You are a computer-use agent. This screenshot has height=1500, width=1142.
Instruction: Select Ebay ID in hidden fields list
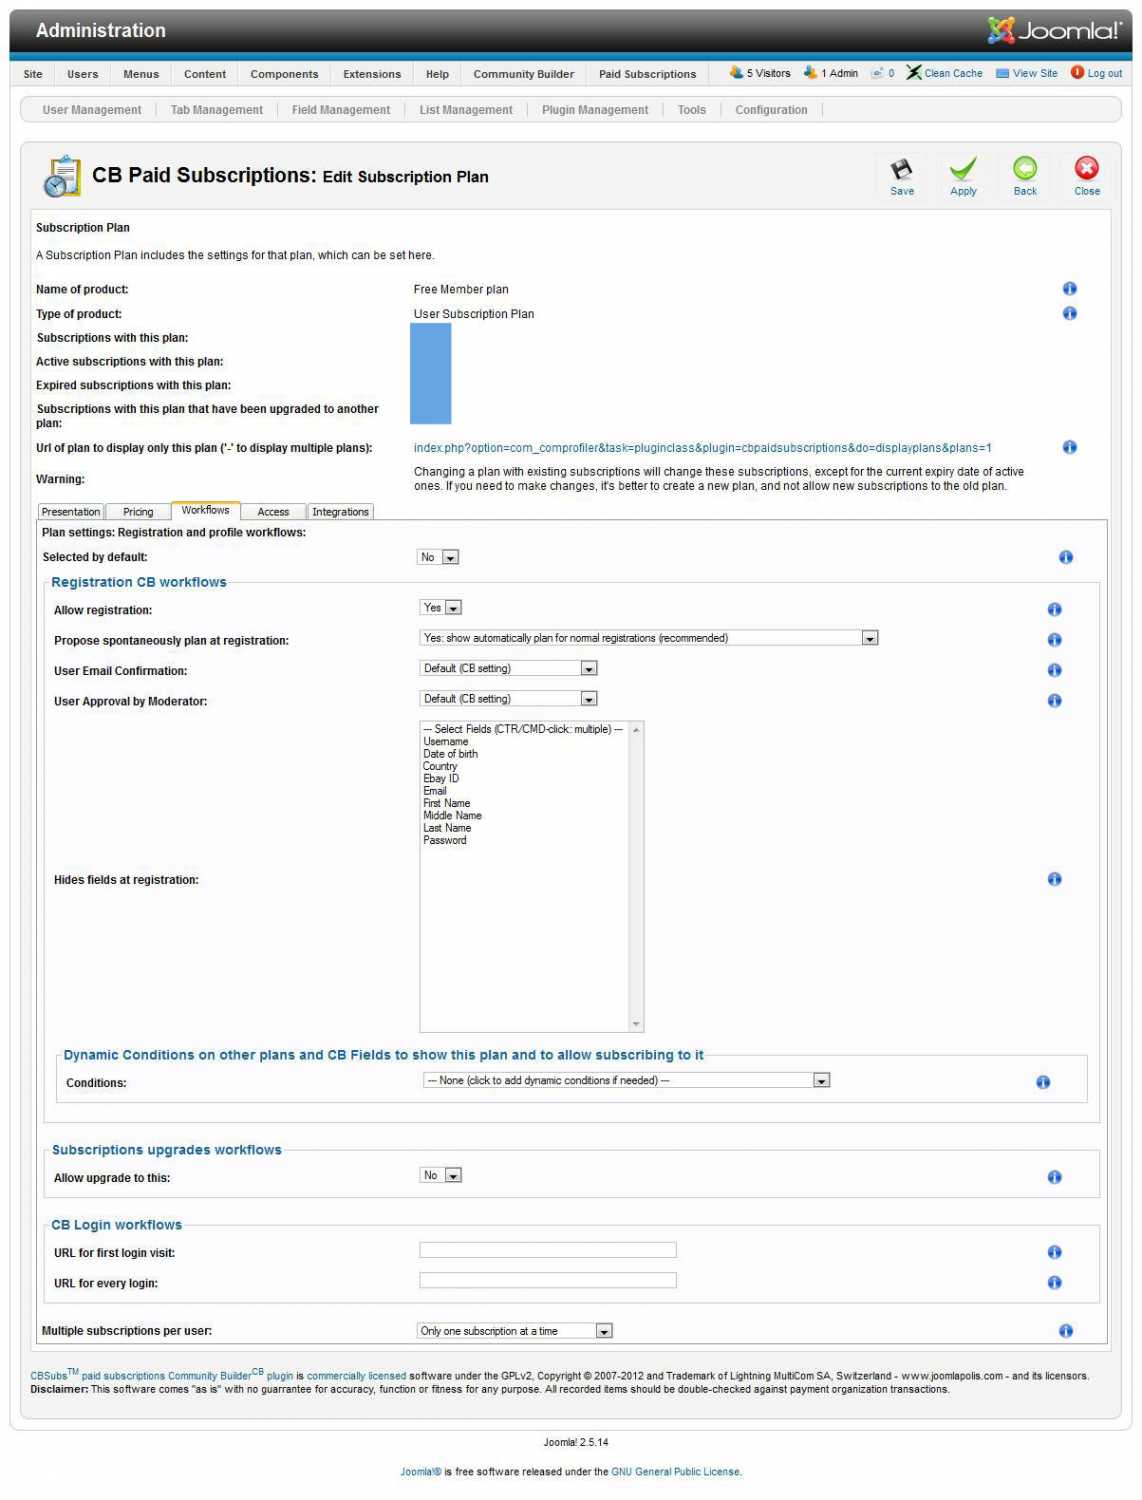coord(441,778)
